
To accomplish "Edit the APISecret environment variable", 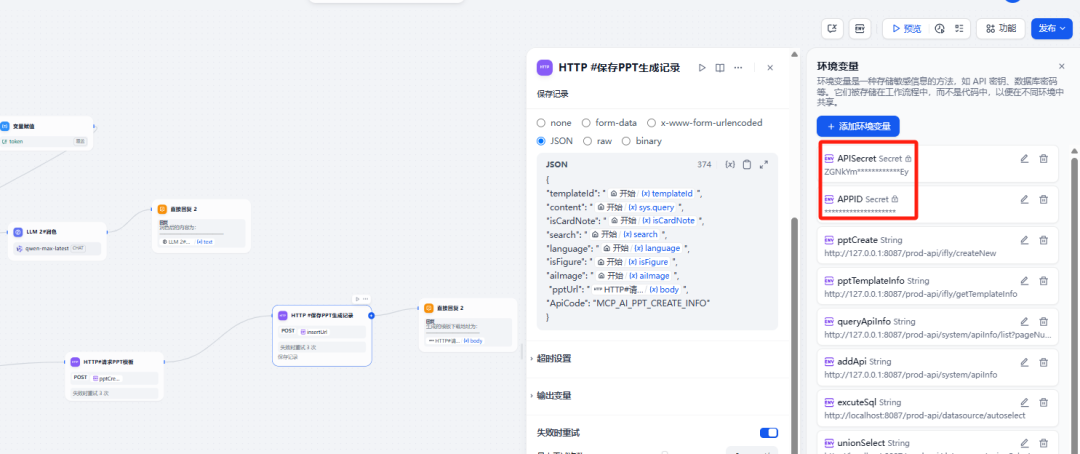I will pos(1024,158).
